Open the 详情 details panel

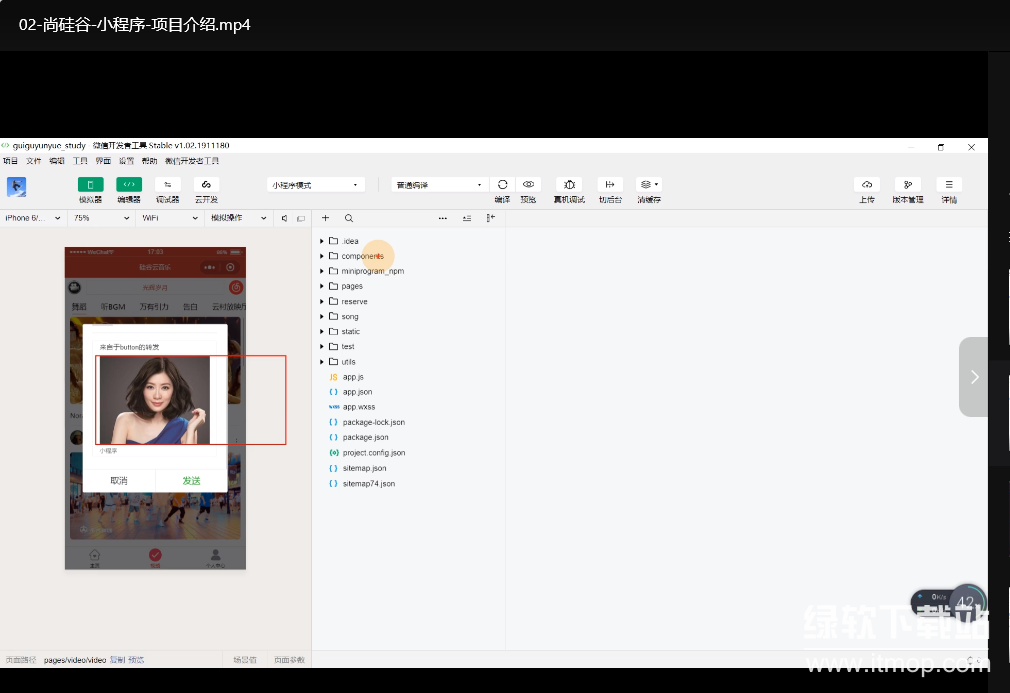(948, 185)
